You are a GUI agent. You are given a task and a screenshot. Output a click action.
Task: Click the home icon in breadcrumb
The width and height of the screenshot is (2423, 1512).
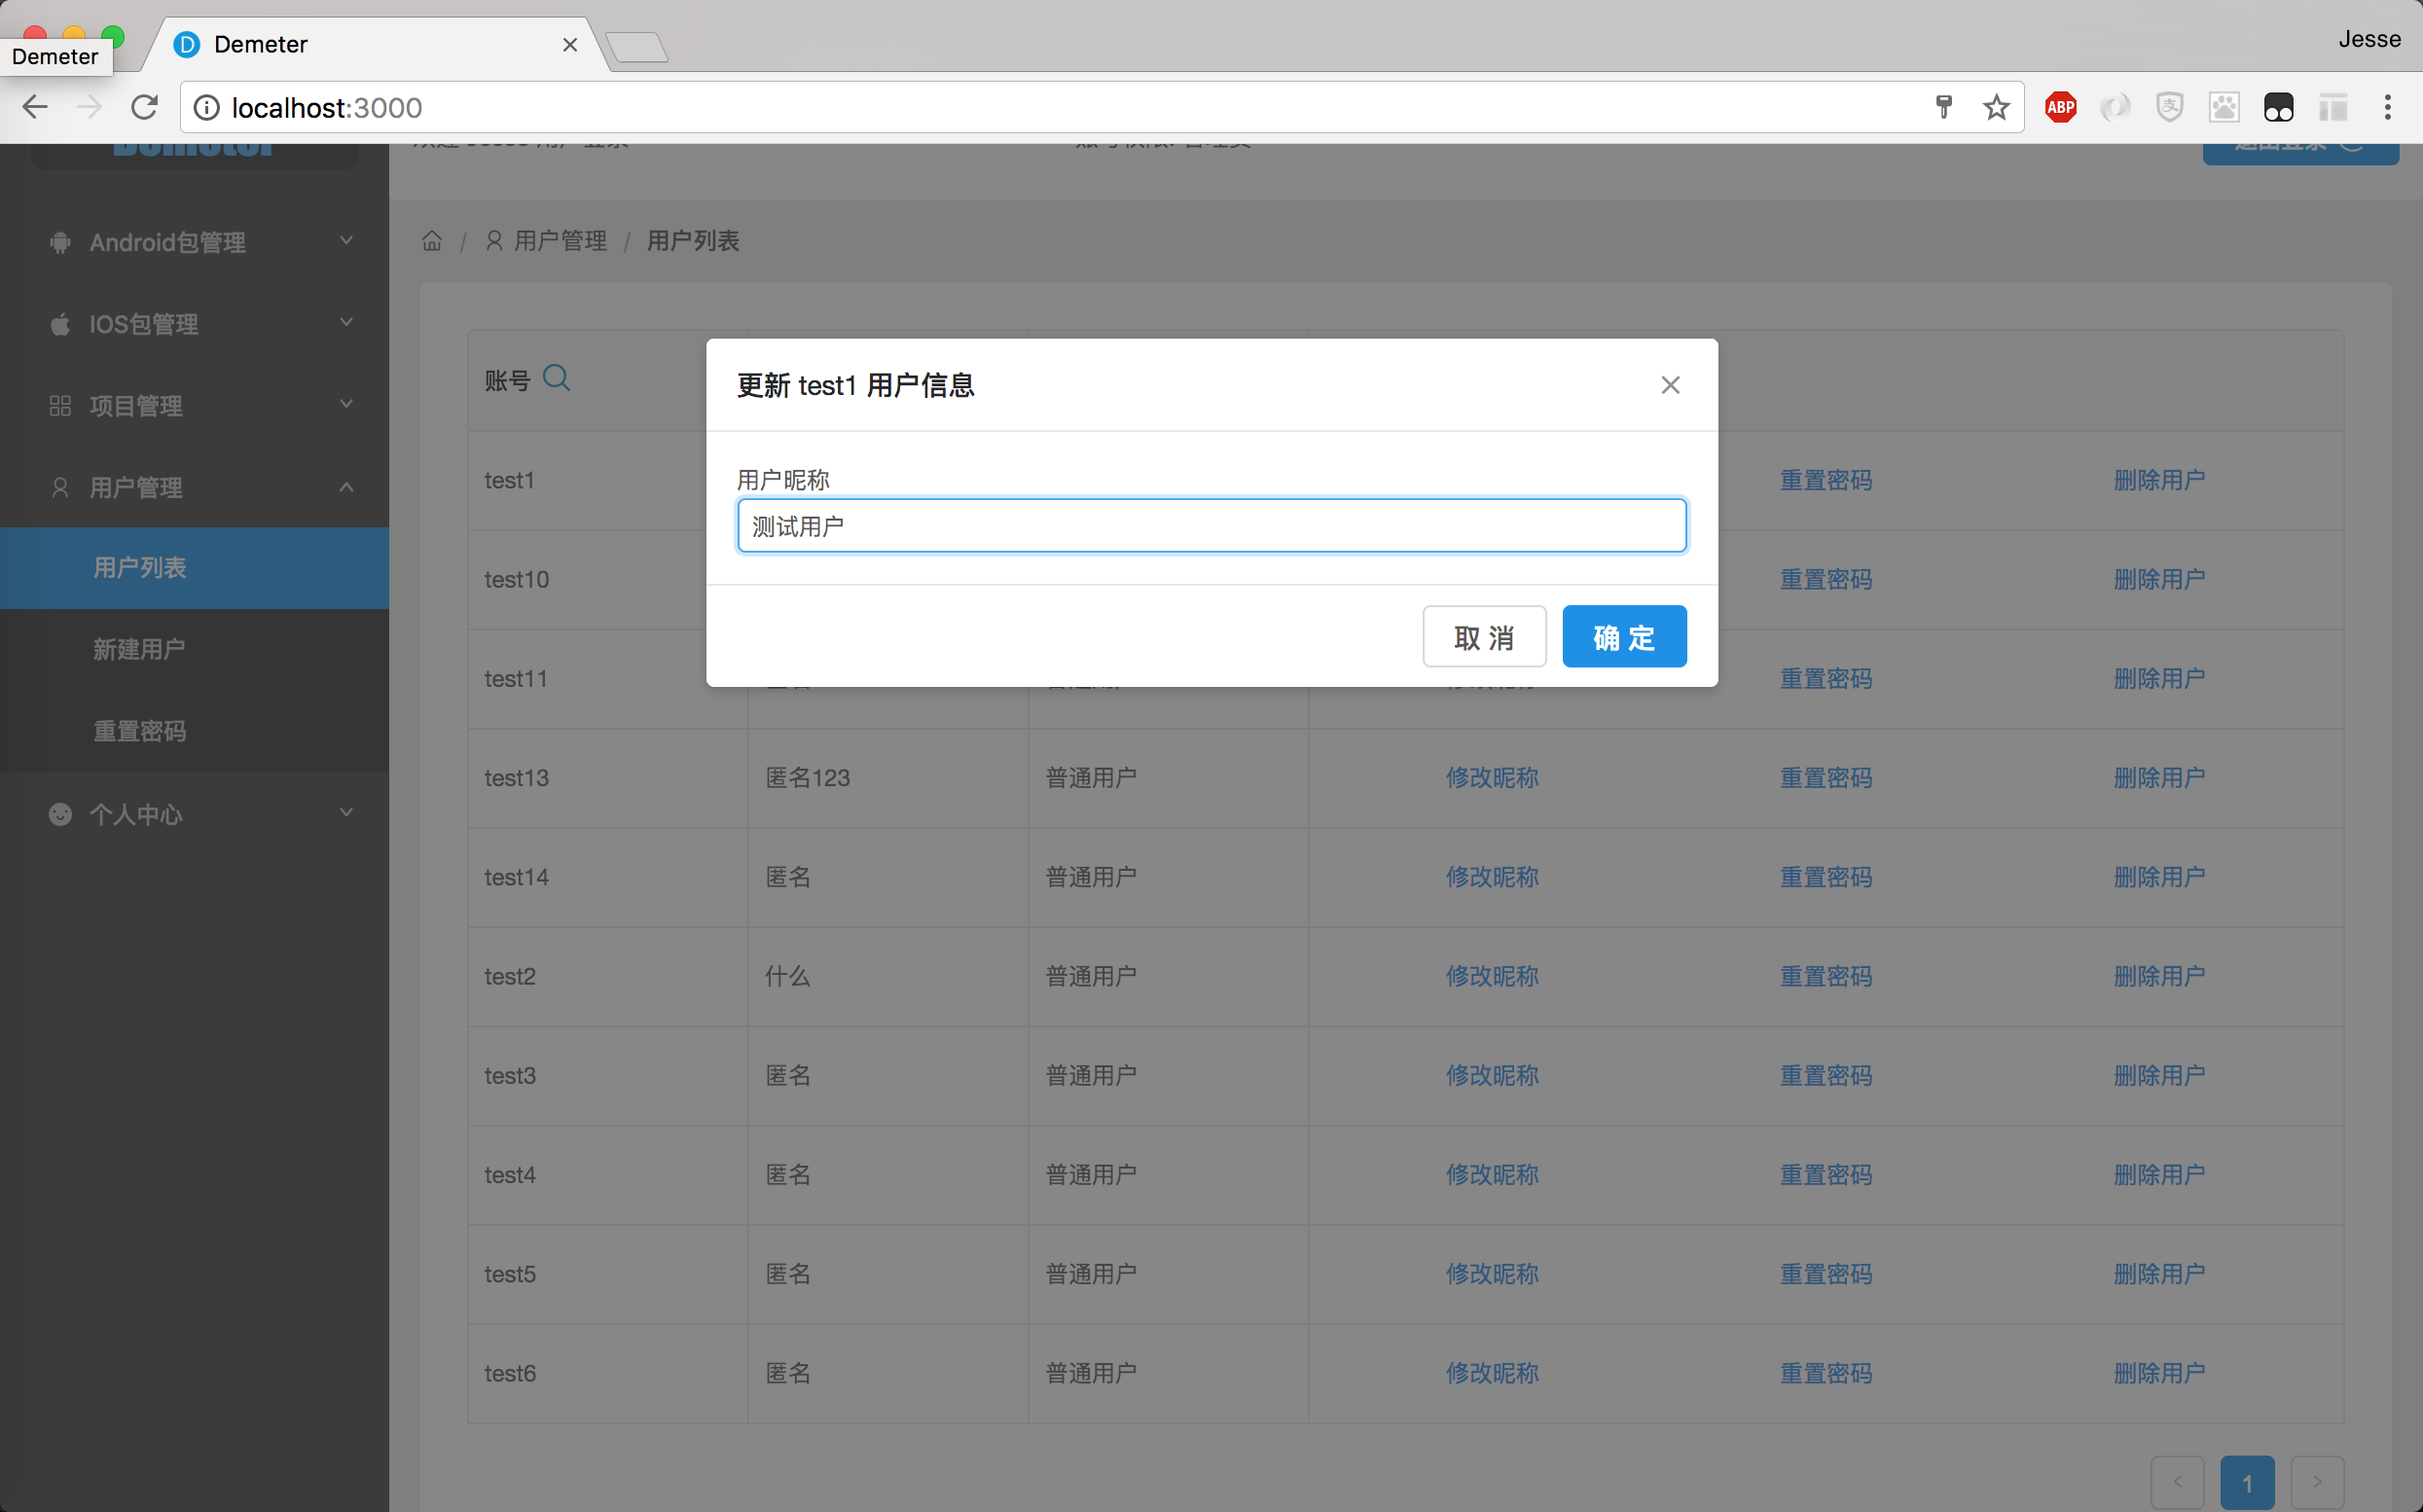pyautogui.click(x=432, y=241)
